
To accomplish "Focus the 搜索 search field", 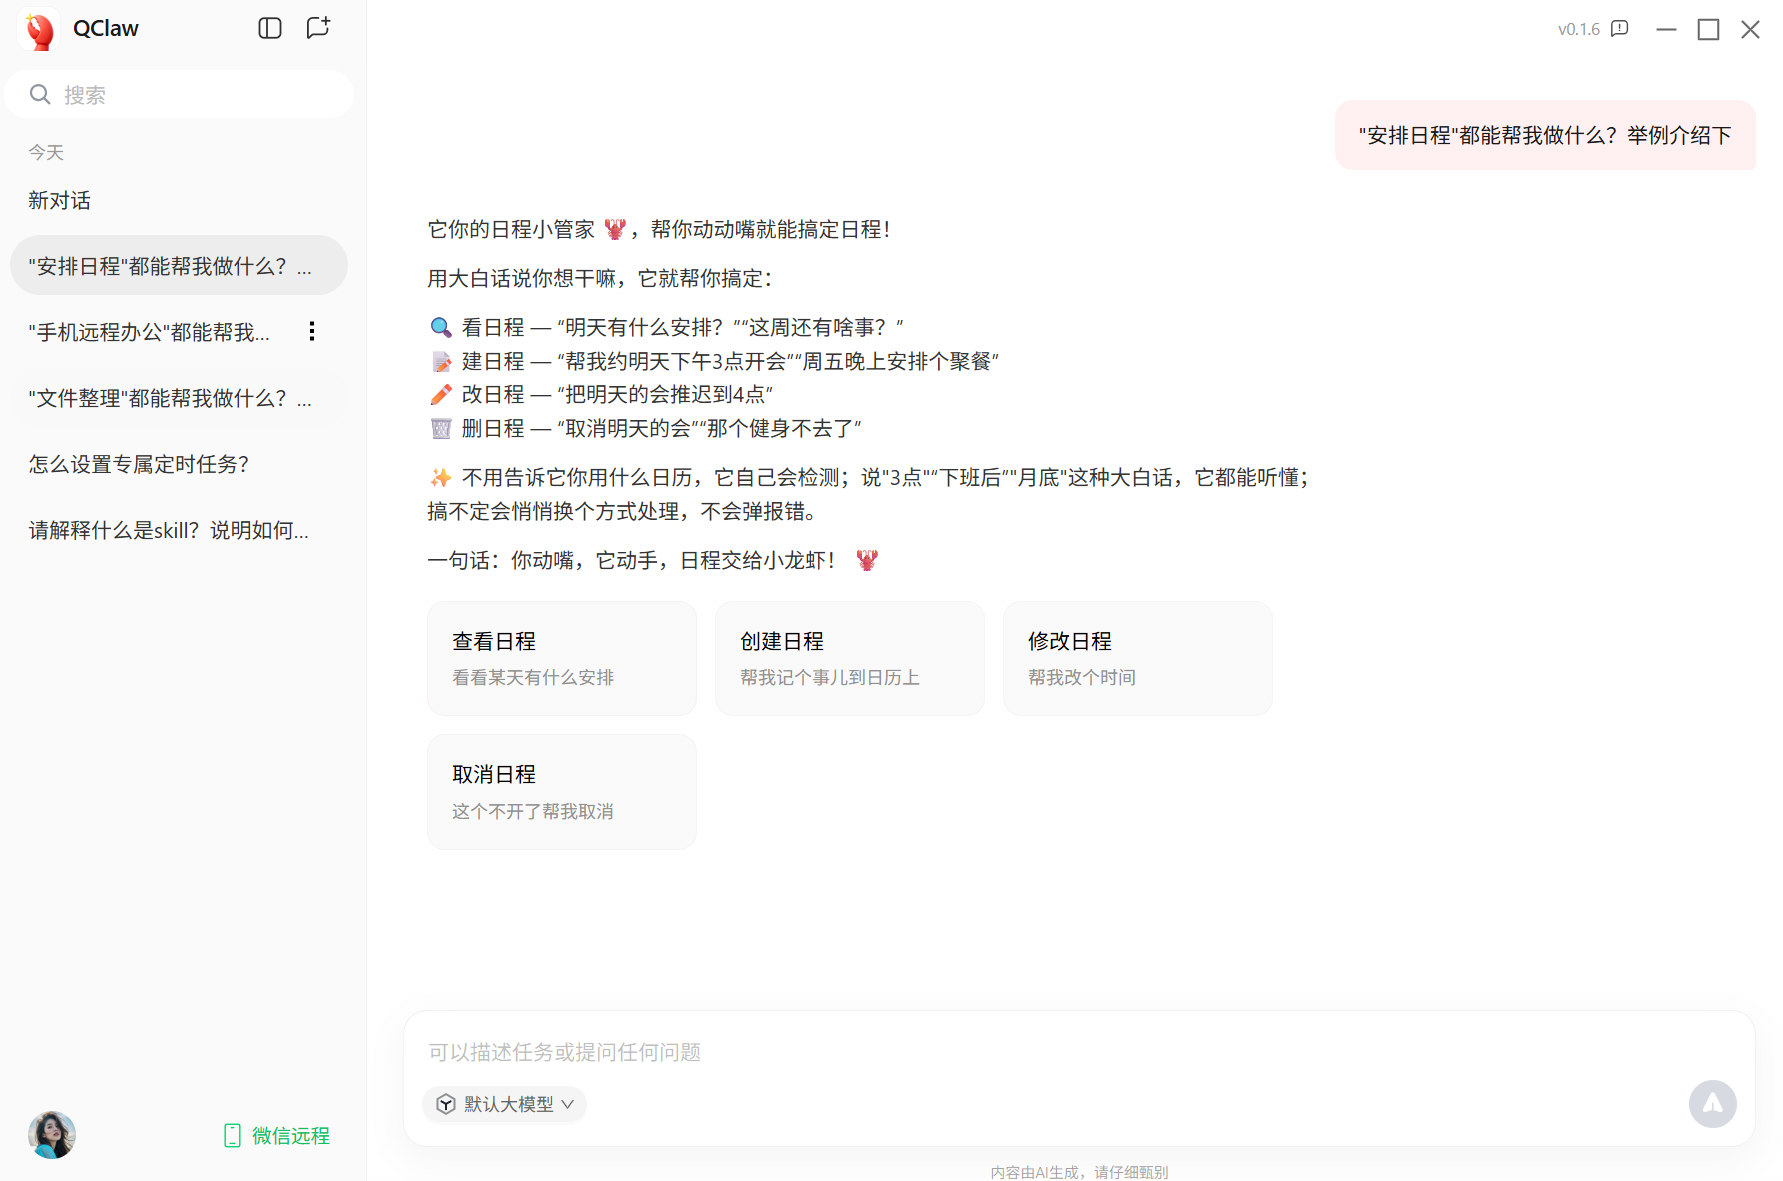I will pyautogui.click(x=179, y=95).
